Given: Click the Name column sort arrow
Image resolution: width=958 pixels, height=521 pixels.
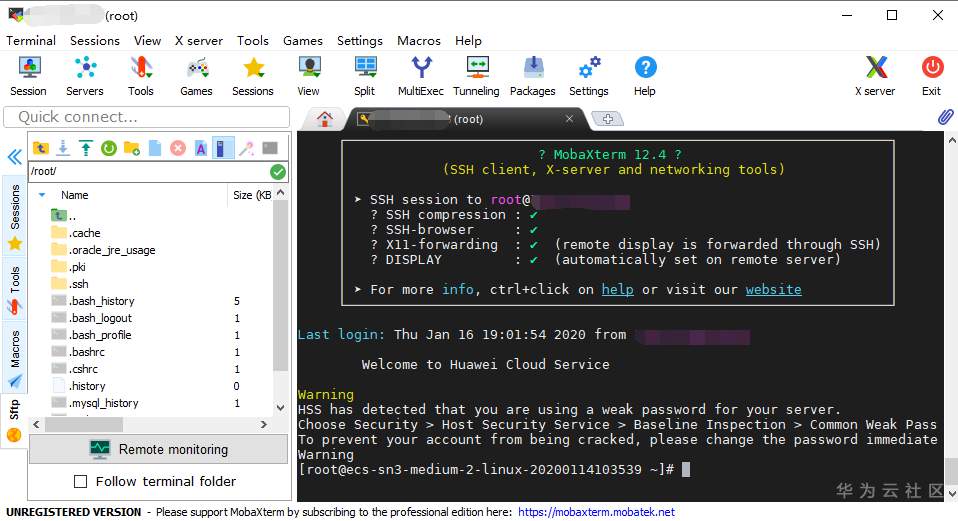Looking at the screenshot, I should click(x=42, y=195).
